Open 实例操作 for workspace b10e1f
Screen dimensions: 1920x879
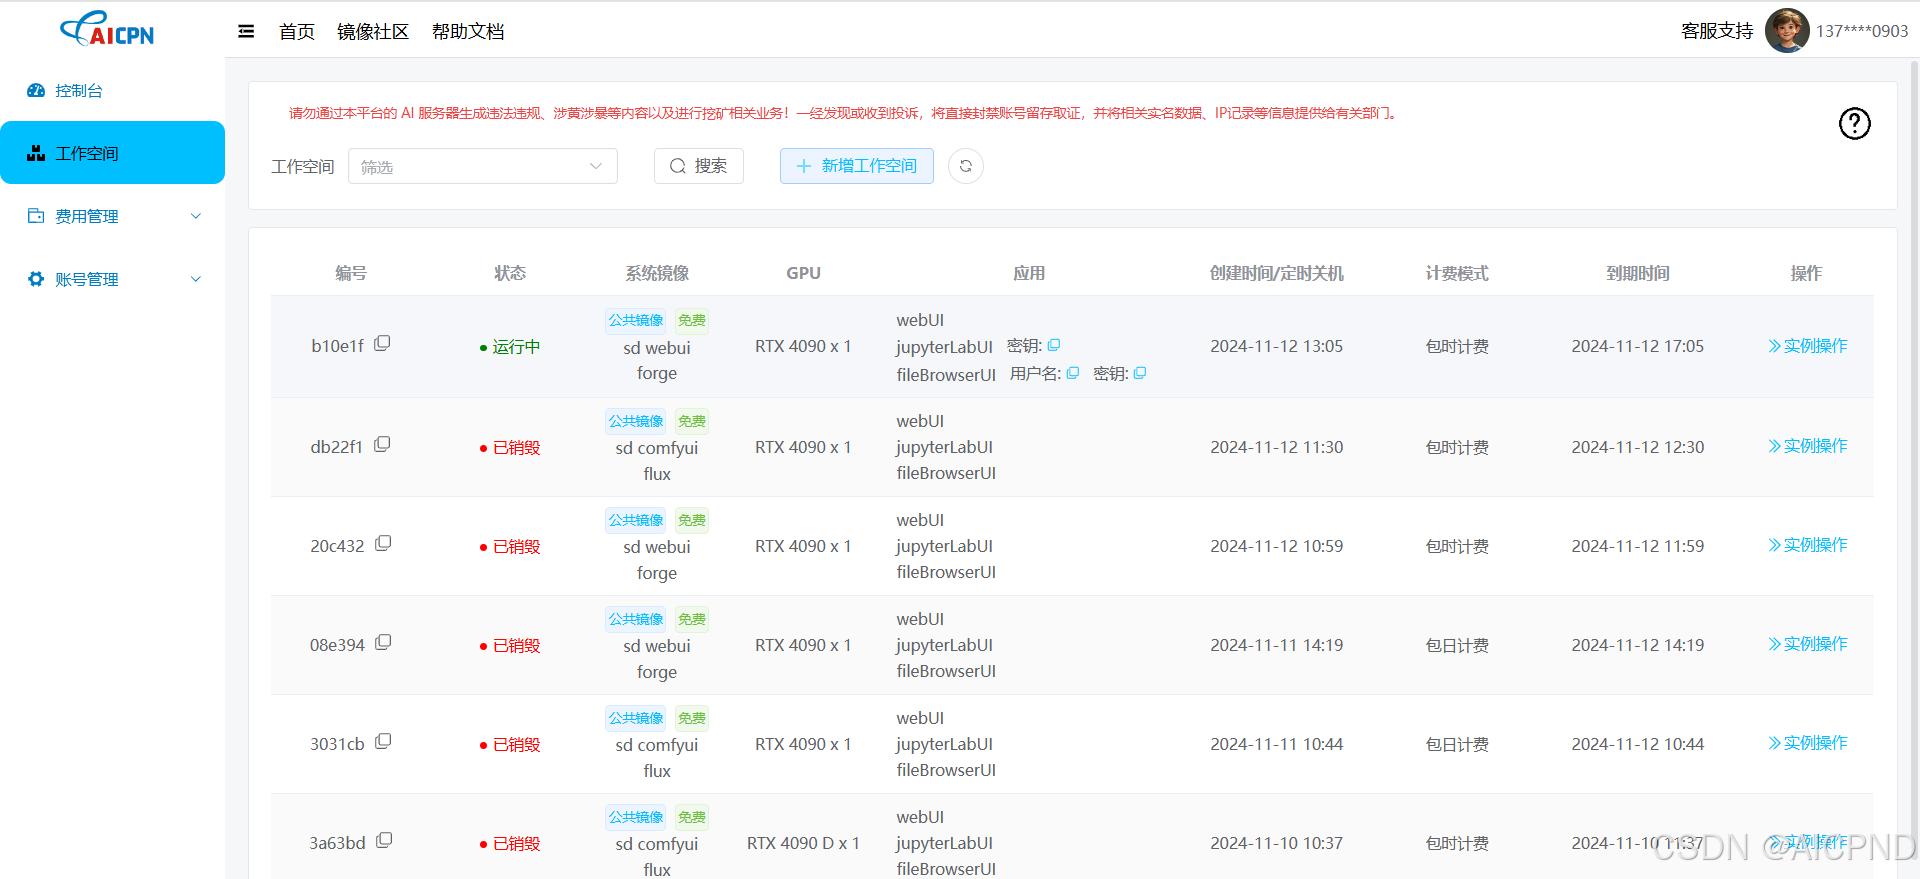(1808, 346)
